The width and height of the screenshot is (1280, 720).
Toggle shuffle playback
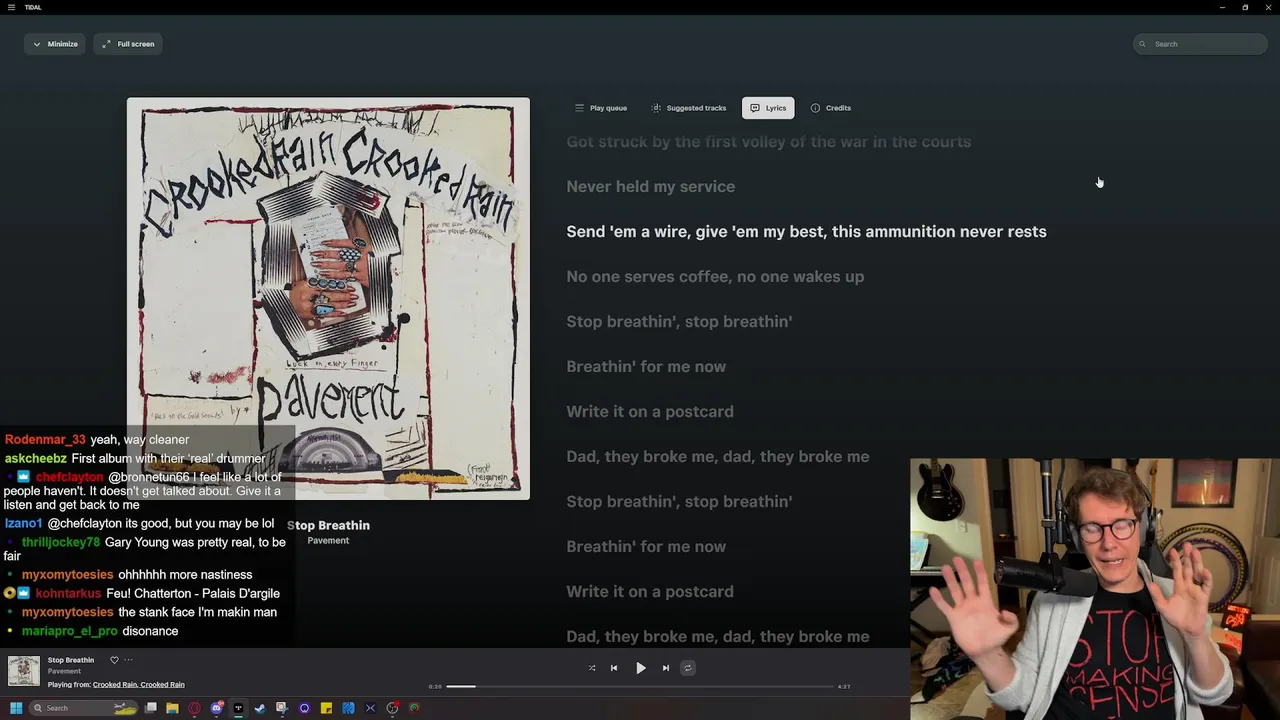tap(592, 668)
